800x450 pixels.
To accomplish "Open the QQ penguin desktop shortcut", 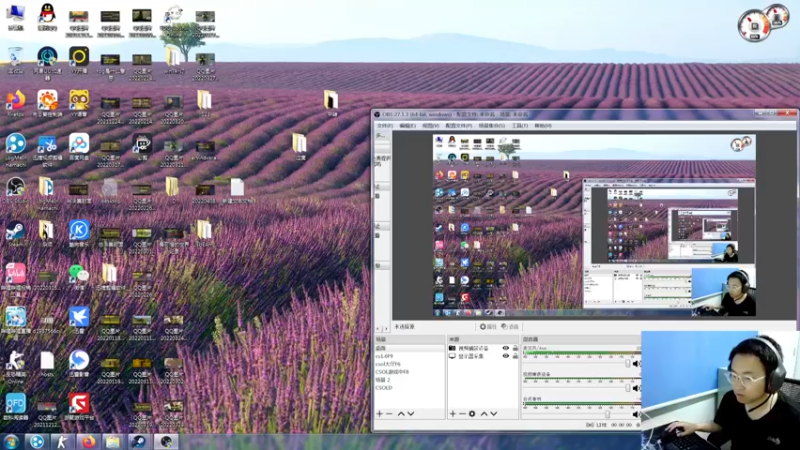I will click(47, 16).
